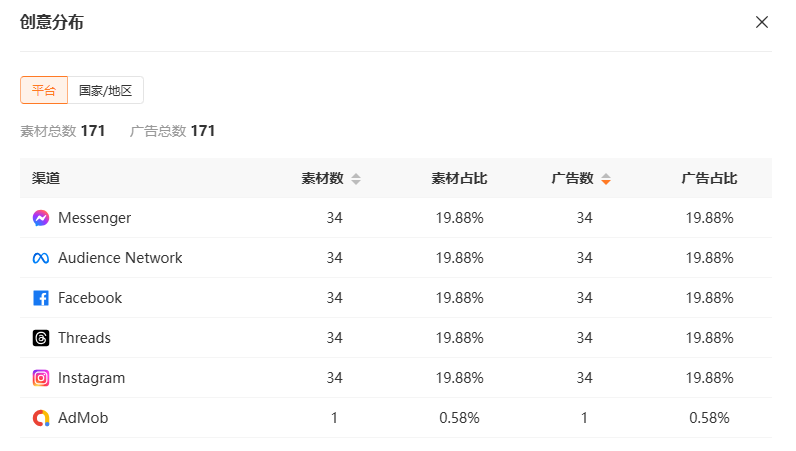Image resolution: width=796 pixels, height=451 pixels.
Task: Click the 广告占比 column header
Action: (709, 179)
